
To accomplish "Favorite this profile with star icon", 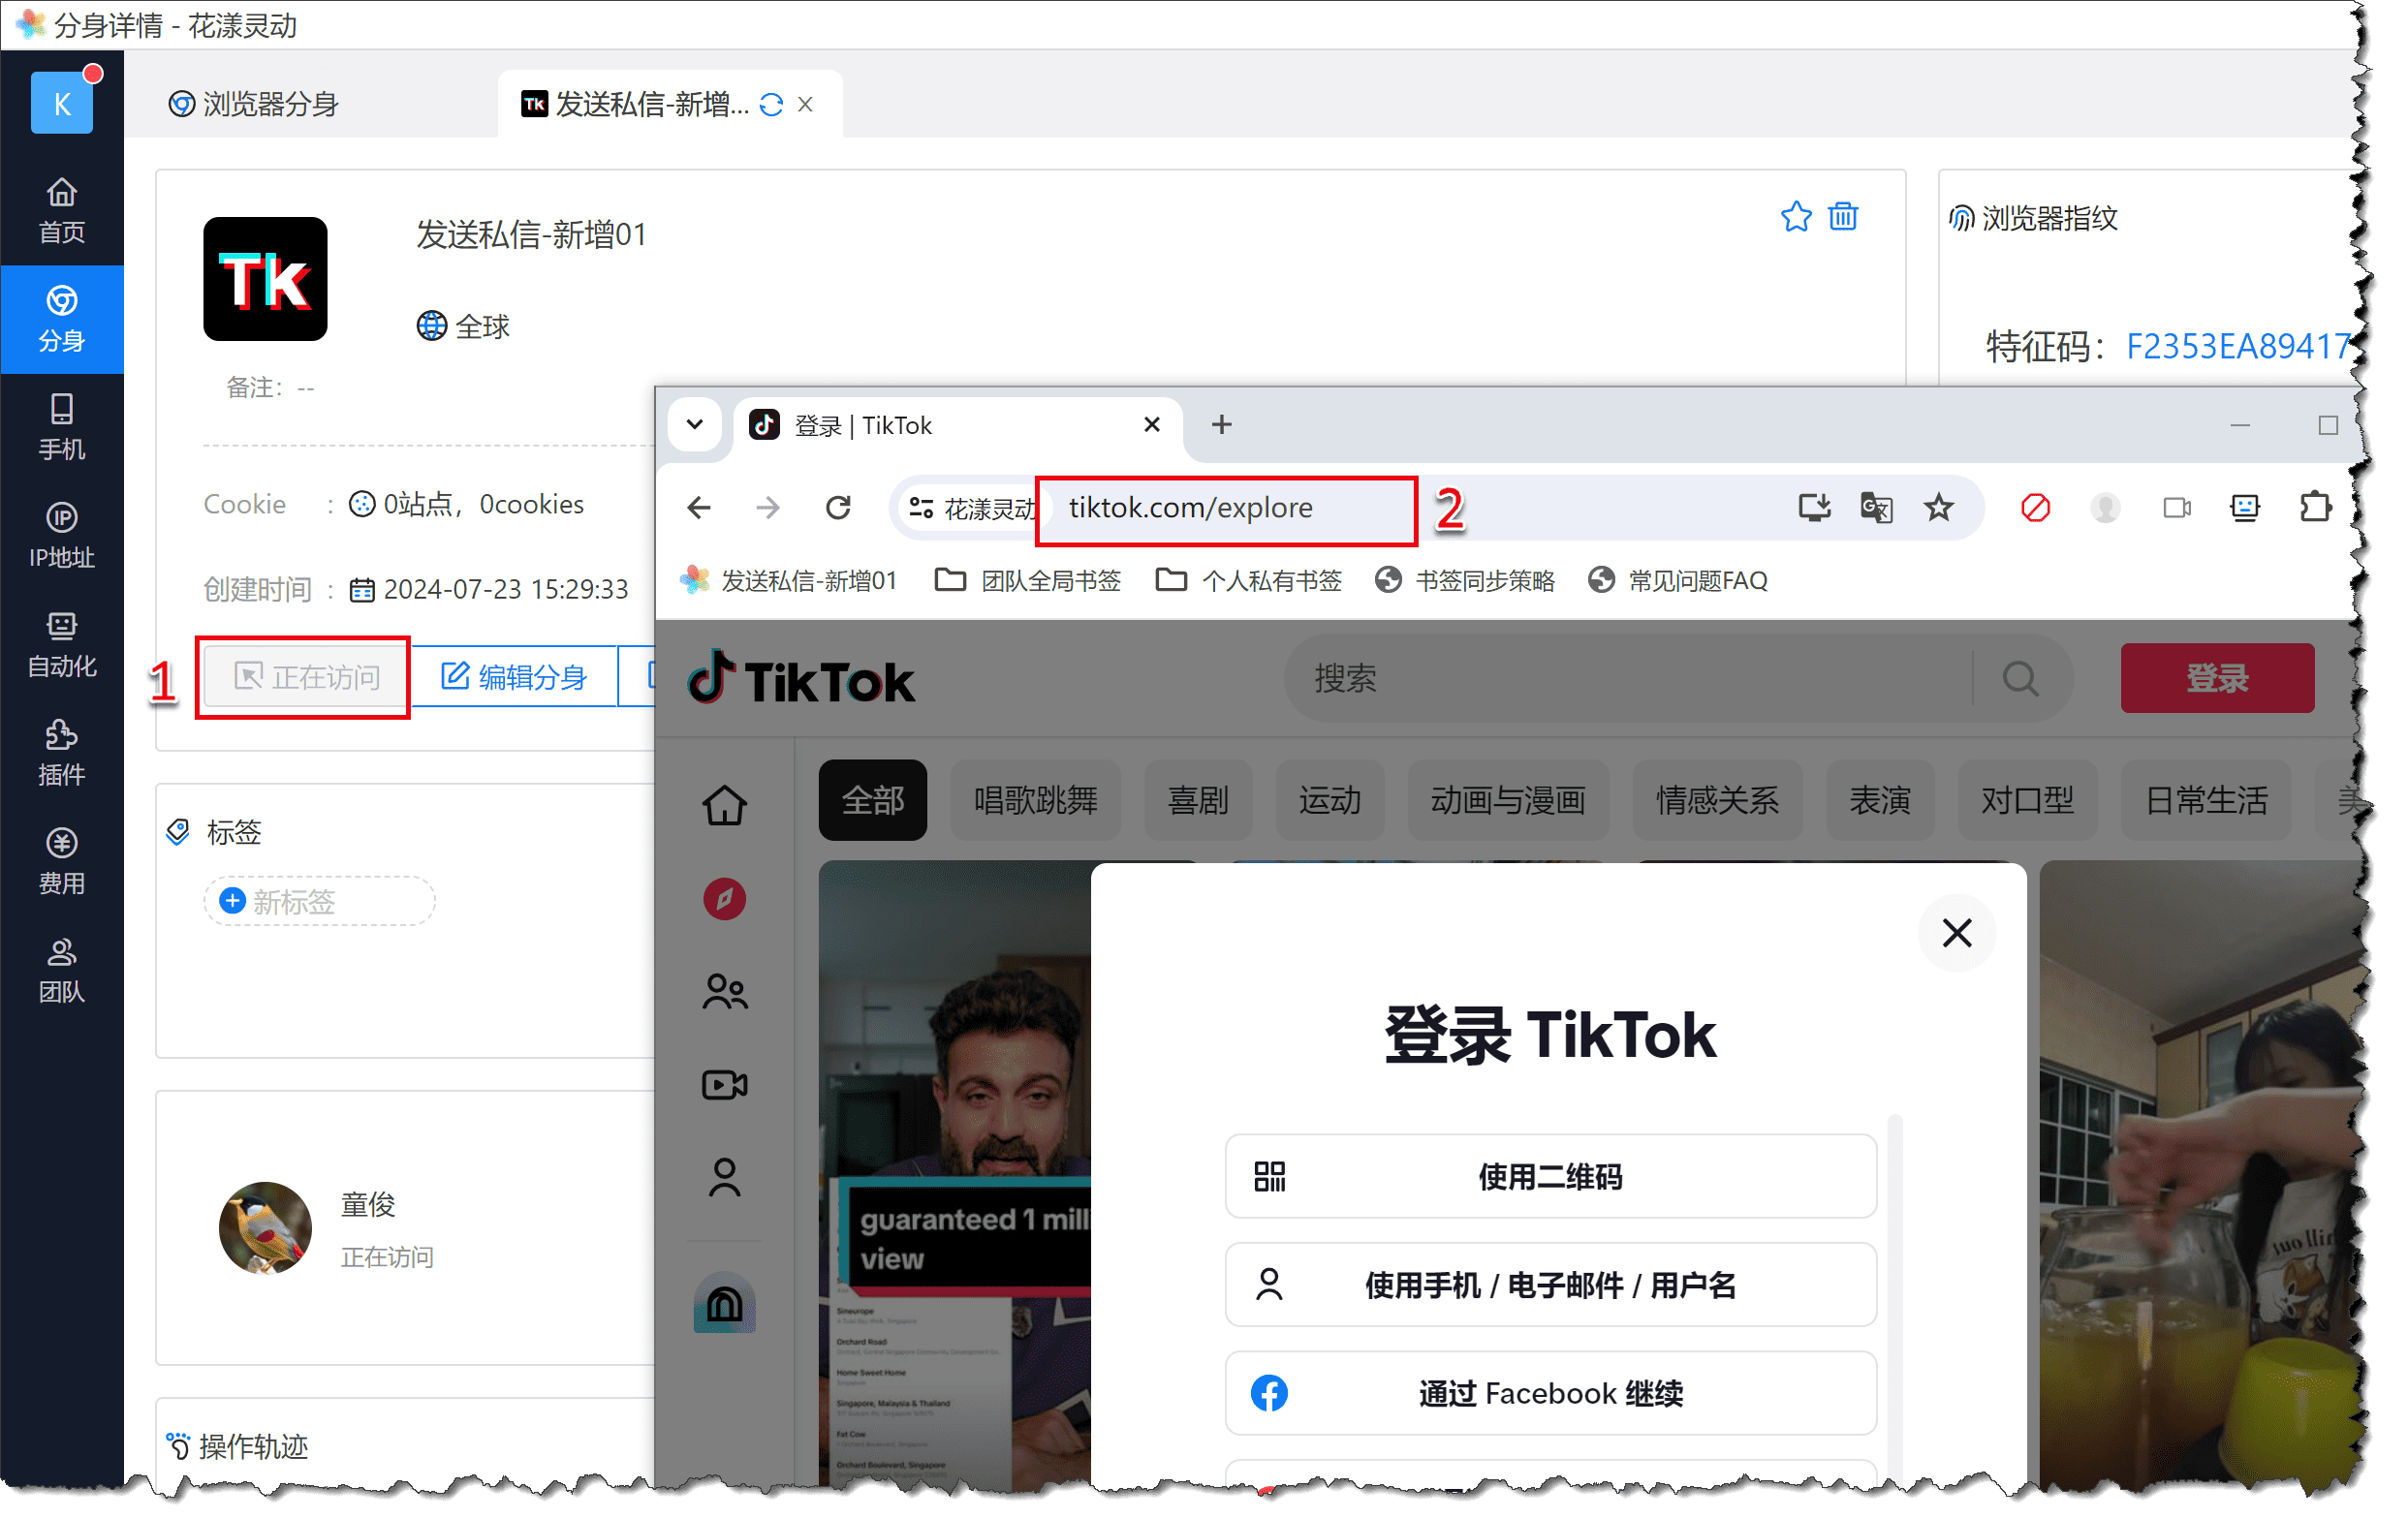I will coord(1796,217).
